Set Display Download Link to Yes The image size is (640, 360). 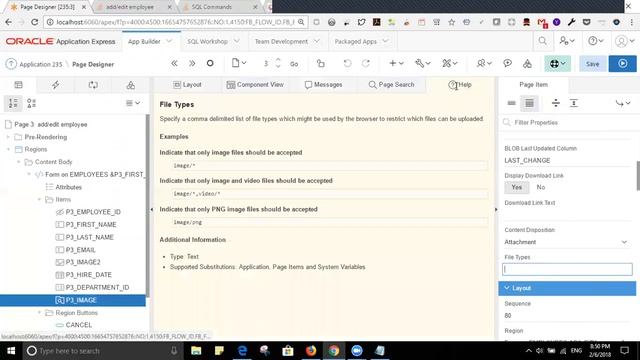(x=517, y=187)
